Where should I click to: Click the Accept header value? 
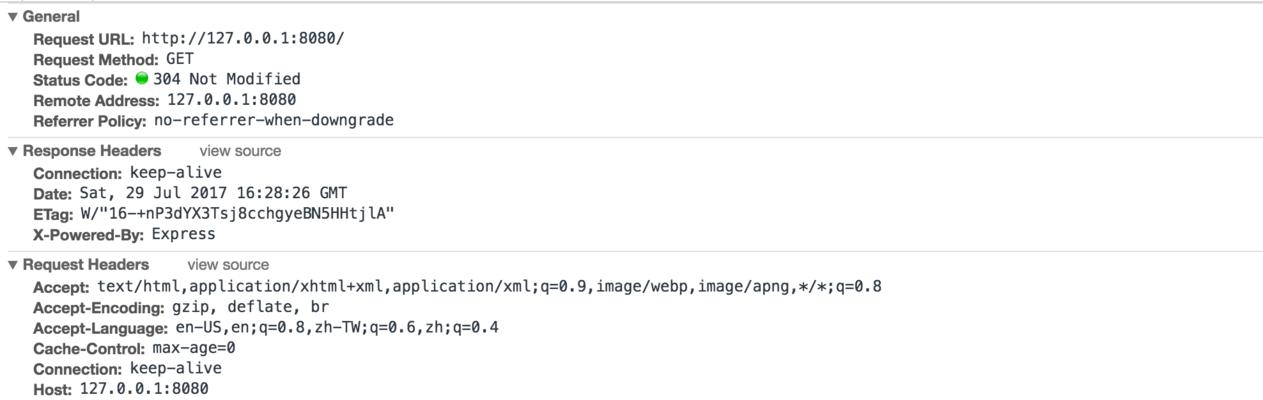[489, 287]
